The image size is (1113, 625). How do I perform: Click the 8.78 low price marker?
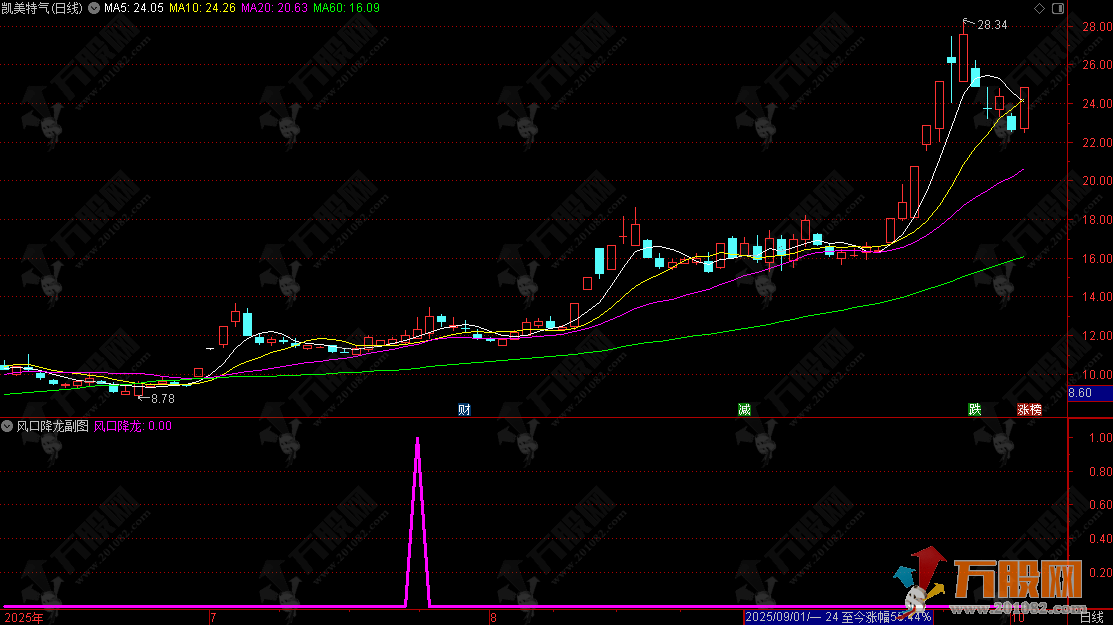162,398
